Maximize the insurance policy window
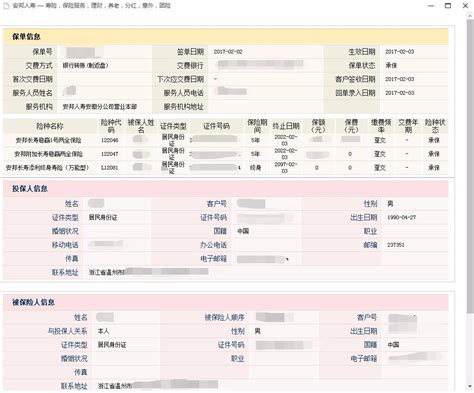This screenshot has width=474, height=393. pyautogui.click(x=448, y=6)
